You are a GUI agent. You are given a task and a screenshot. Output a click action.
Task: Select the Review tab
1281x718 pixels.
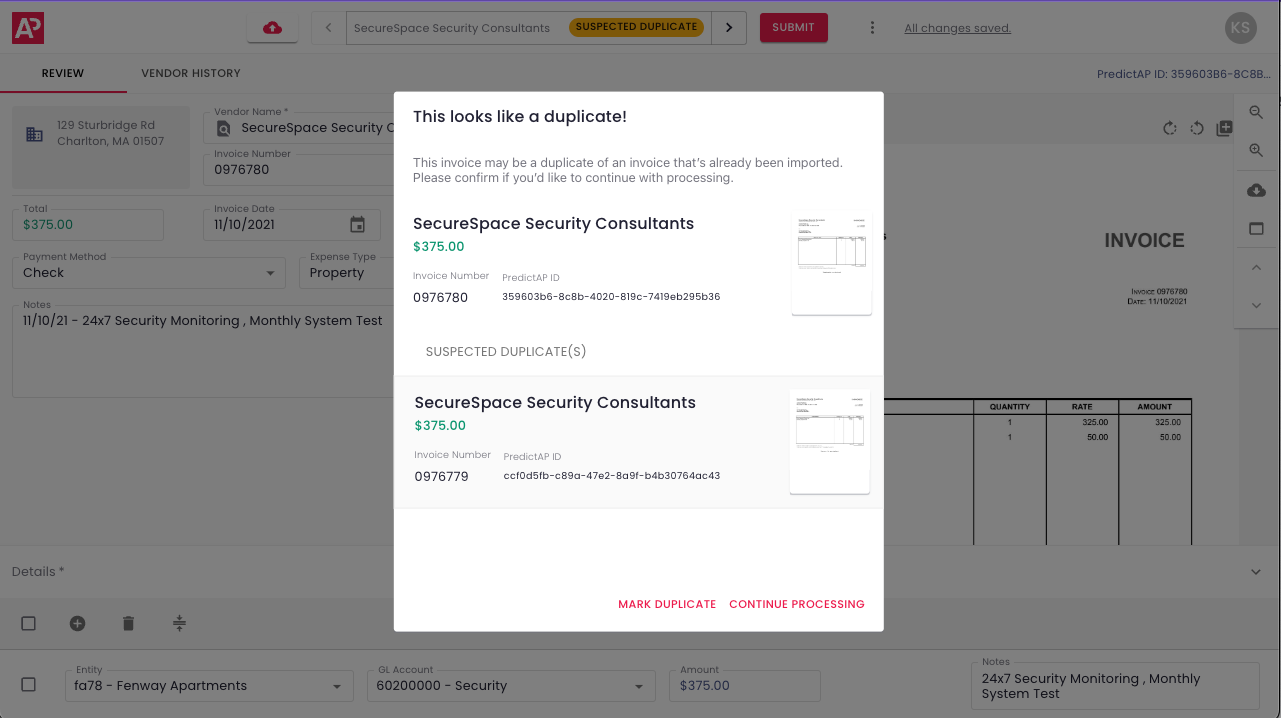(x=63, y=73)
